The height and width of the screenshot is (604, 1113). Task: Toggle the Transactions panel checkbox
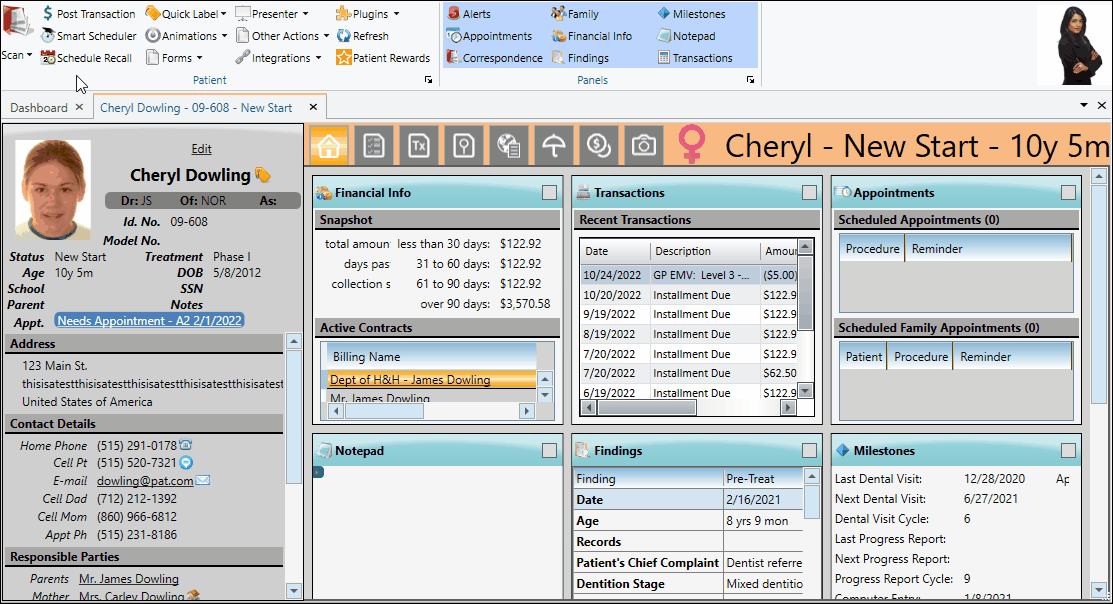click(809, 193)
